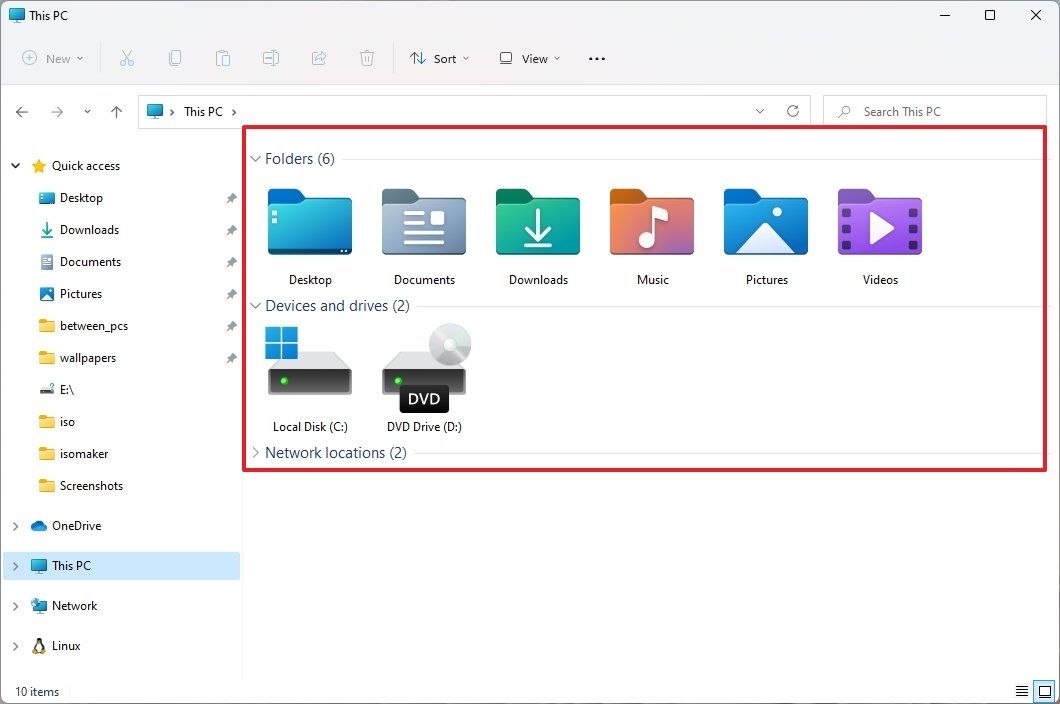Expand the Network locations section
This screenshot has height=704, width=1060.
(255, 452)
